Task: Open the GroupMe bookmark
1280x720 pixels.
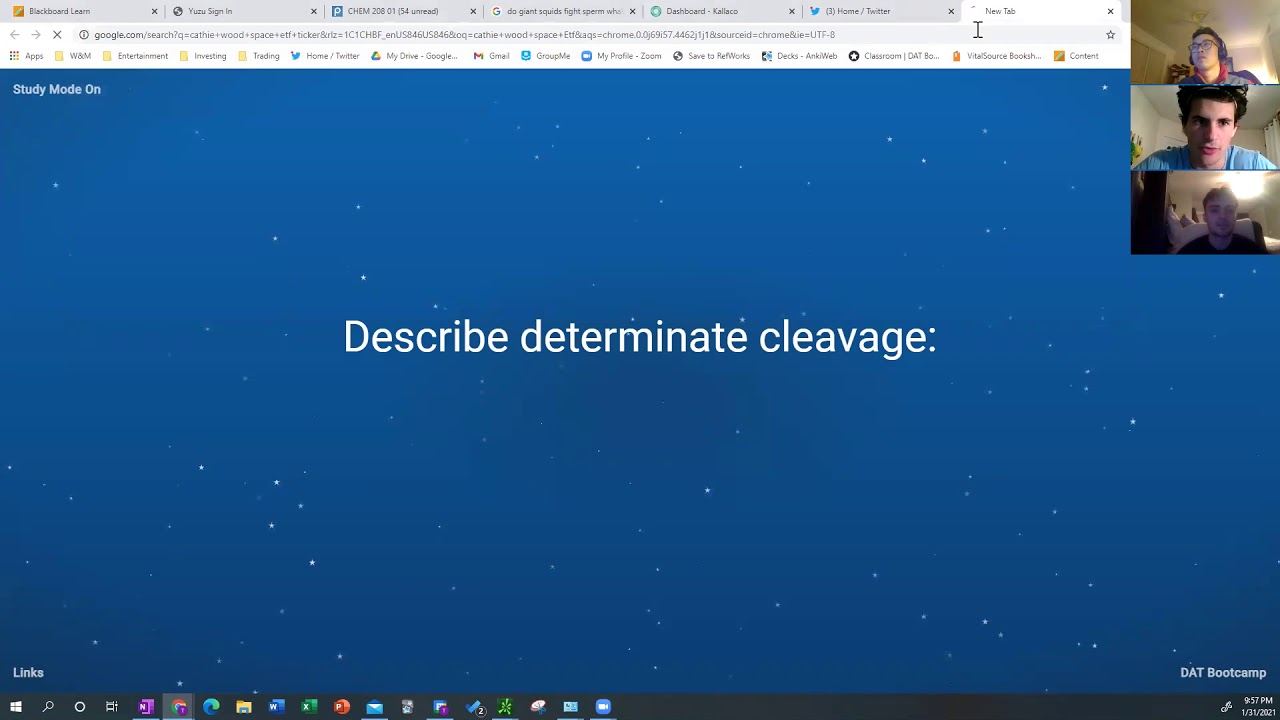Action: pos(545,56)
